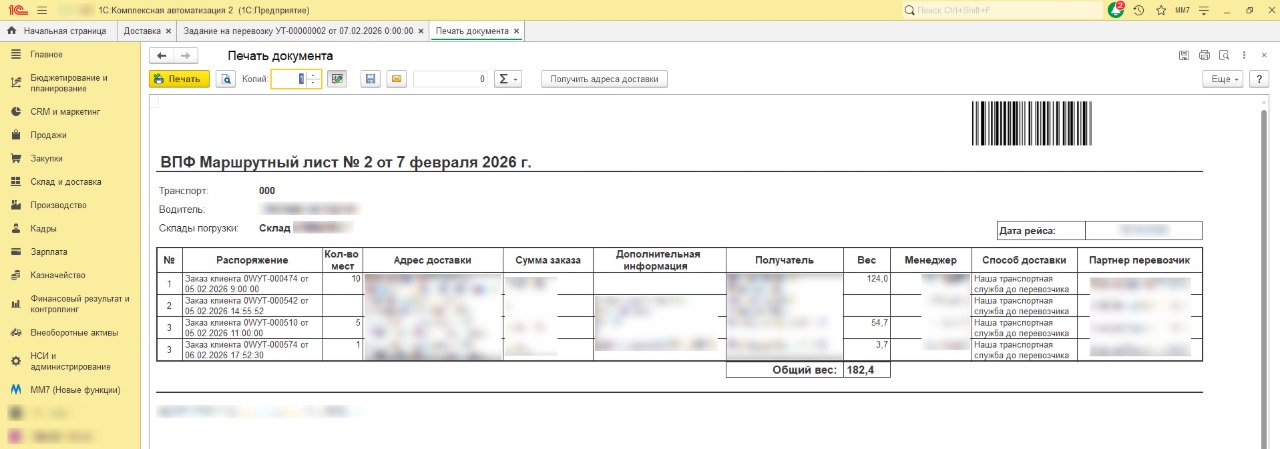This screenshot has height=449, width=1280.
Task: Switch to Начальная страница tab
Action: [59, 31]
